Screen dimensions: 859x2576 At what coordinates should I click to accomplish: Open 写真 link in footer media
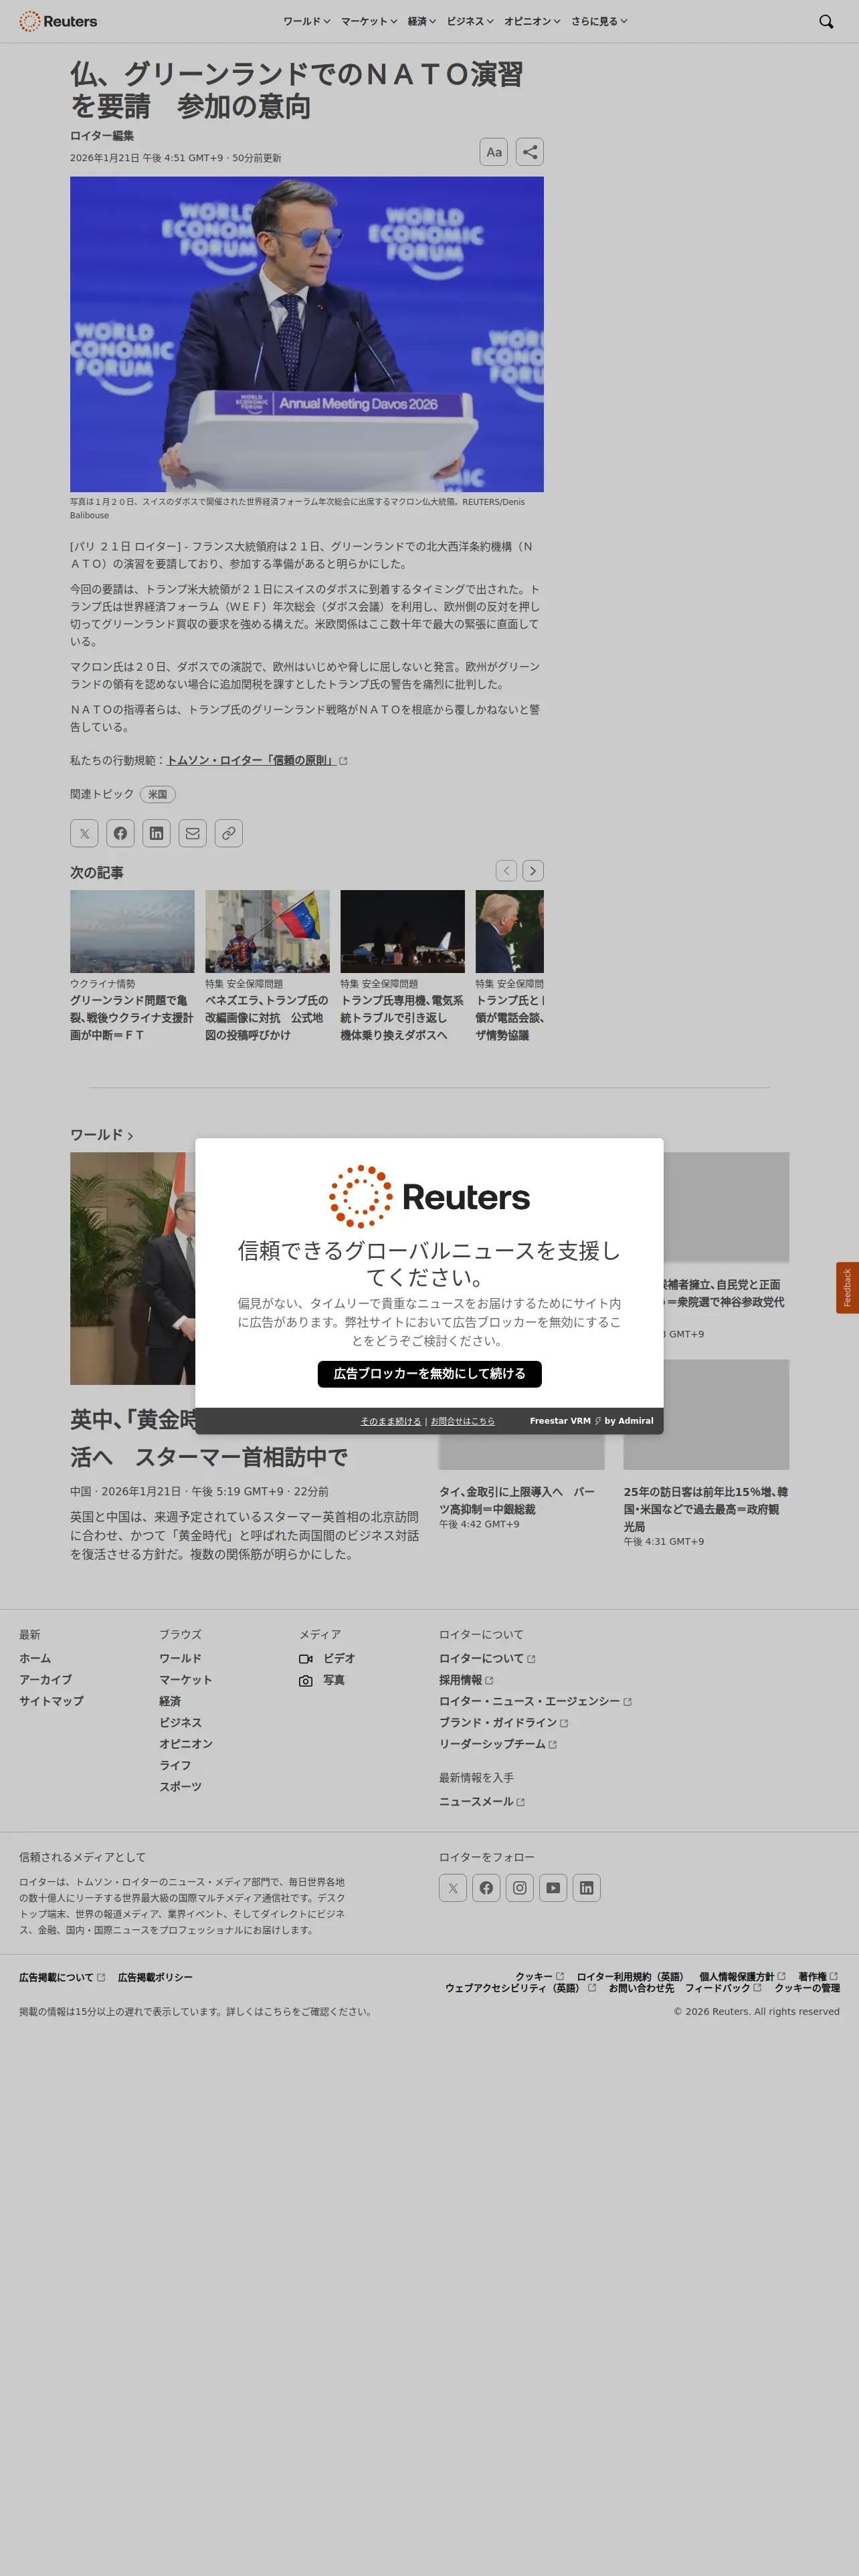pyautogui.click(x=322, y=1681)
